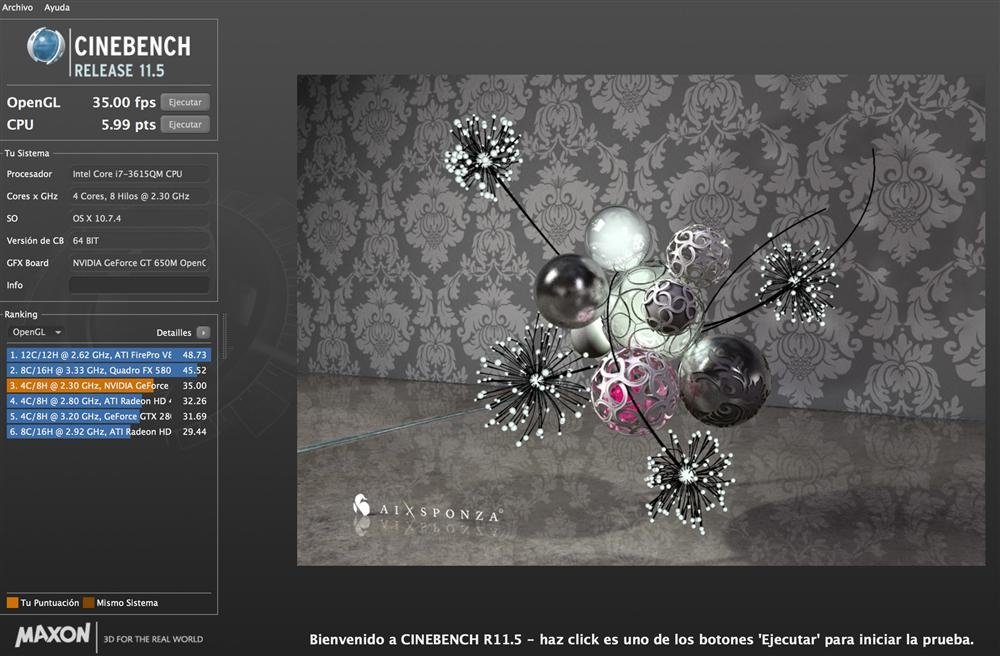Click the 48.73 score value

pyautogui.click(x=195, y=354)
